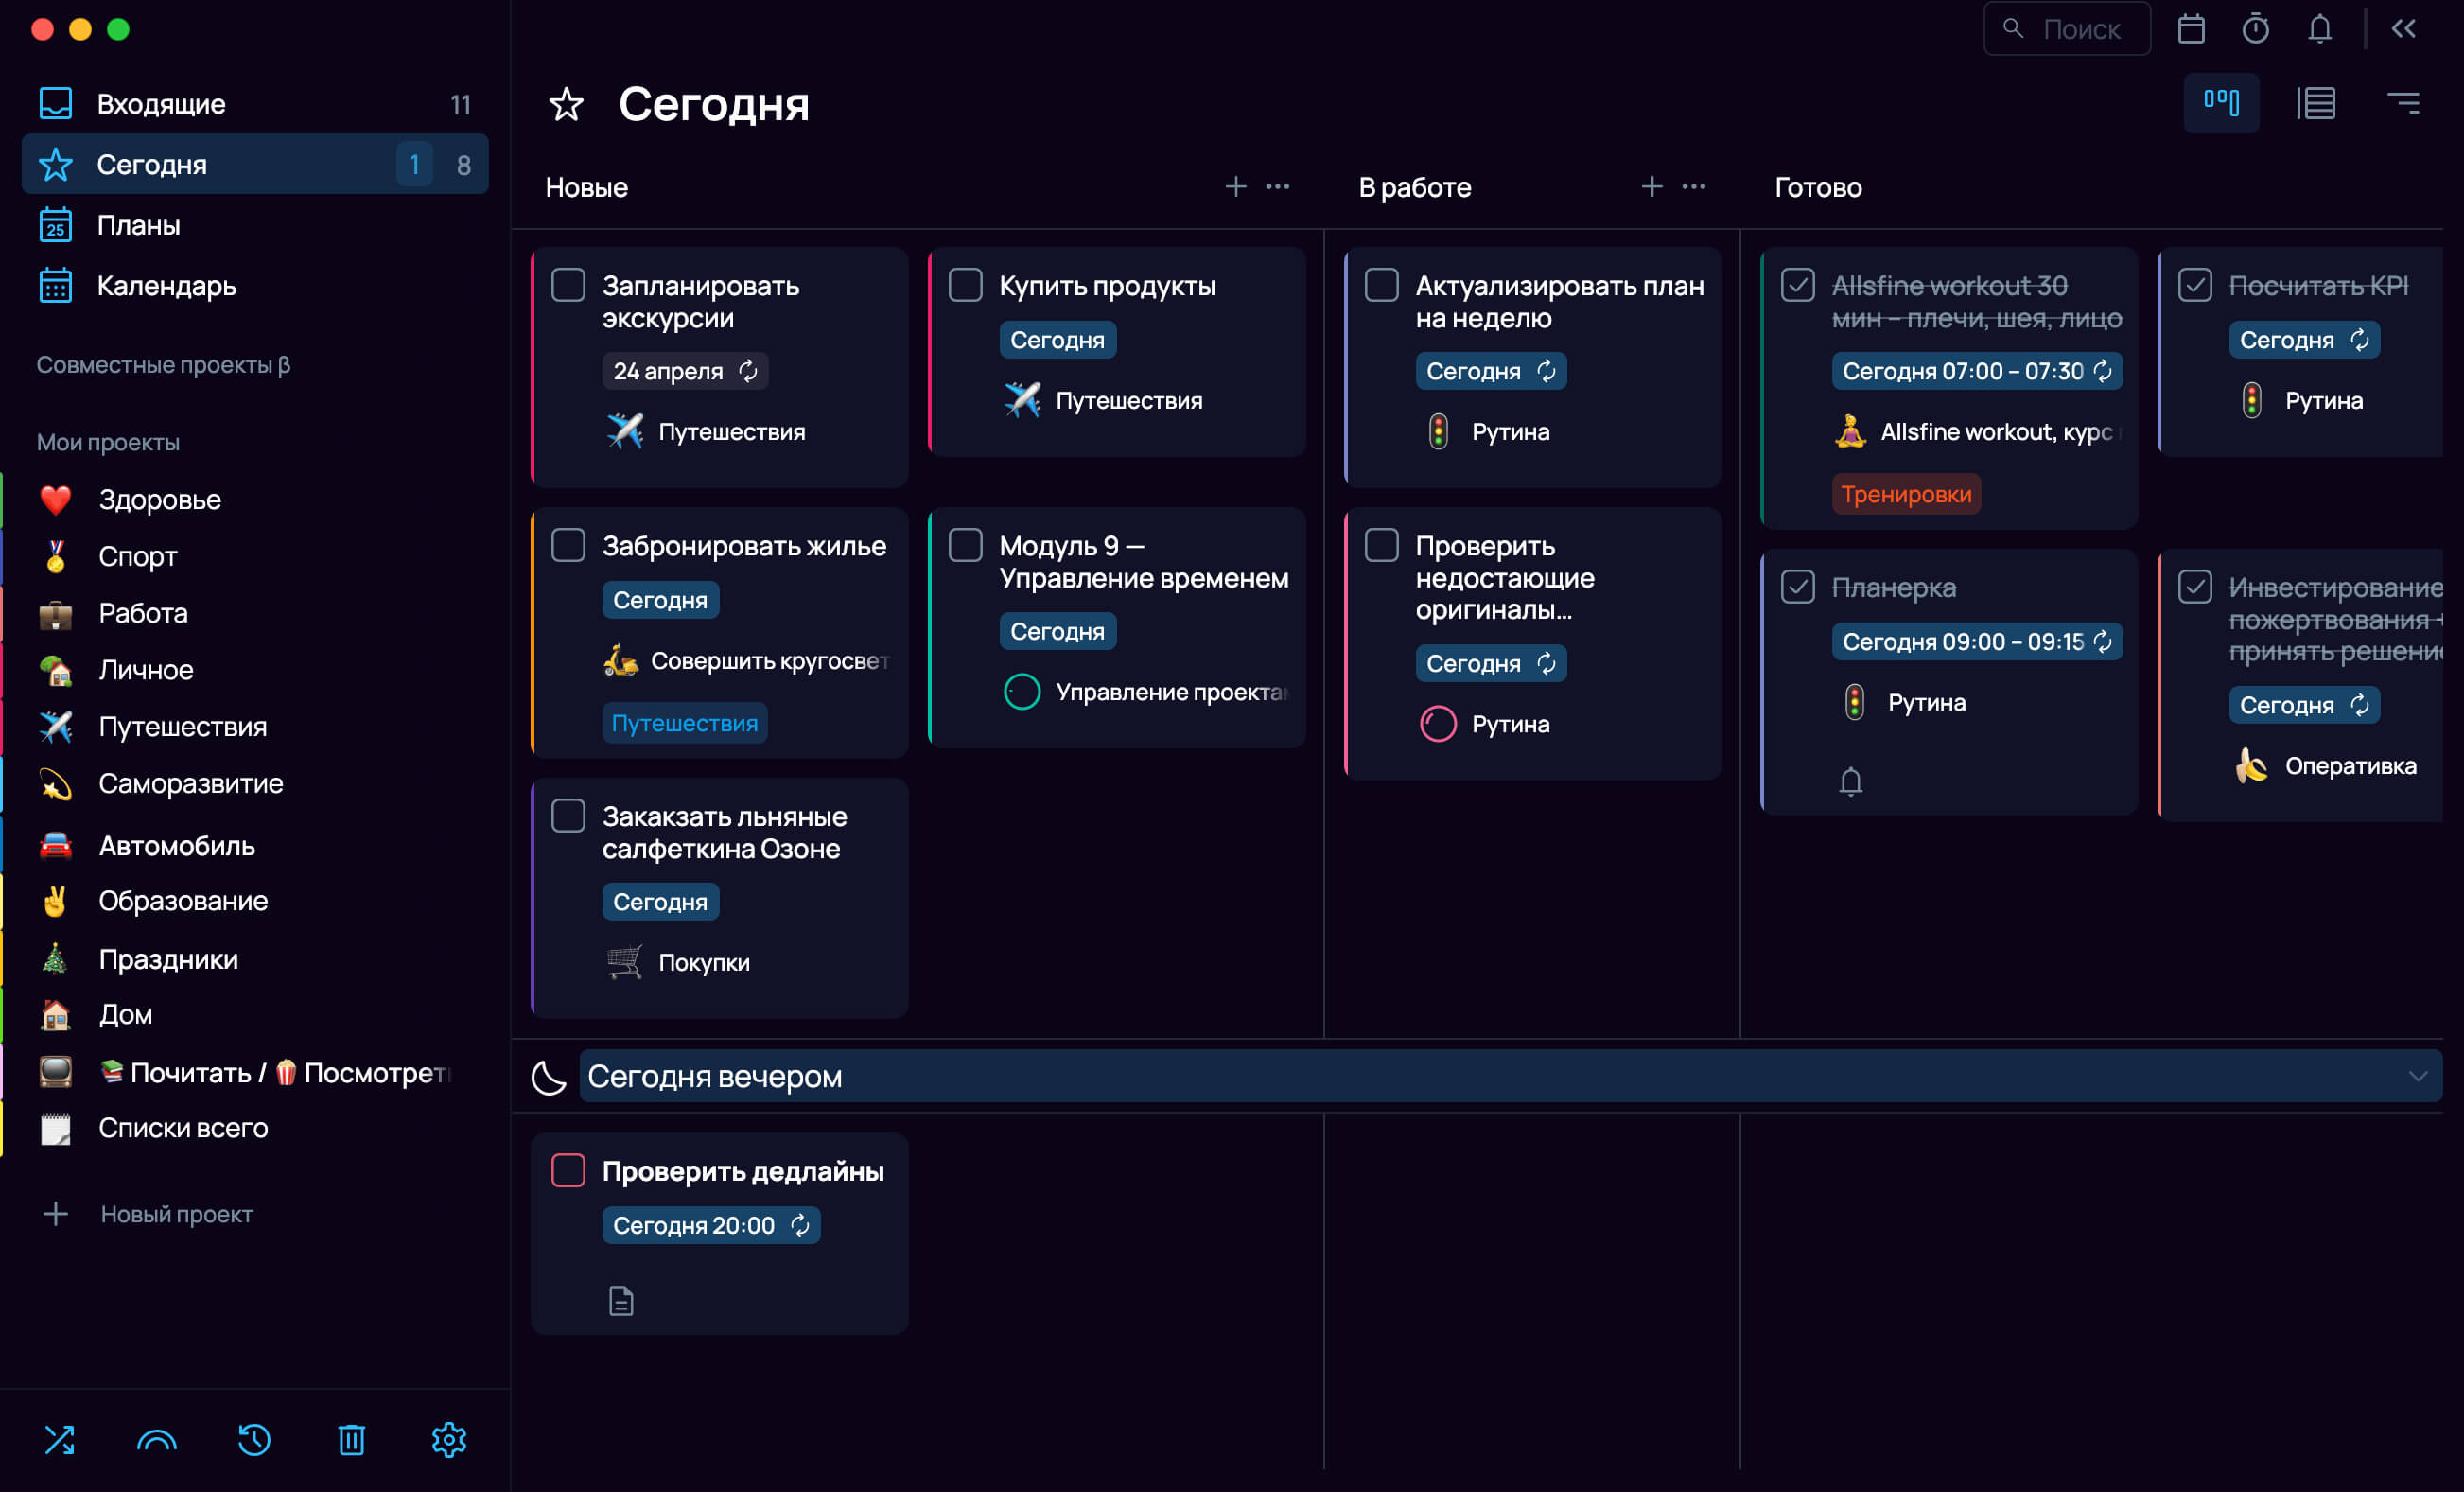The image size is (2464, 1492).
Task: Open the filter and sort icon
Action: 2403,102
